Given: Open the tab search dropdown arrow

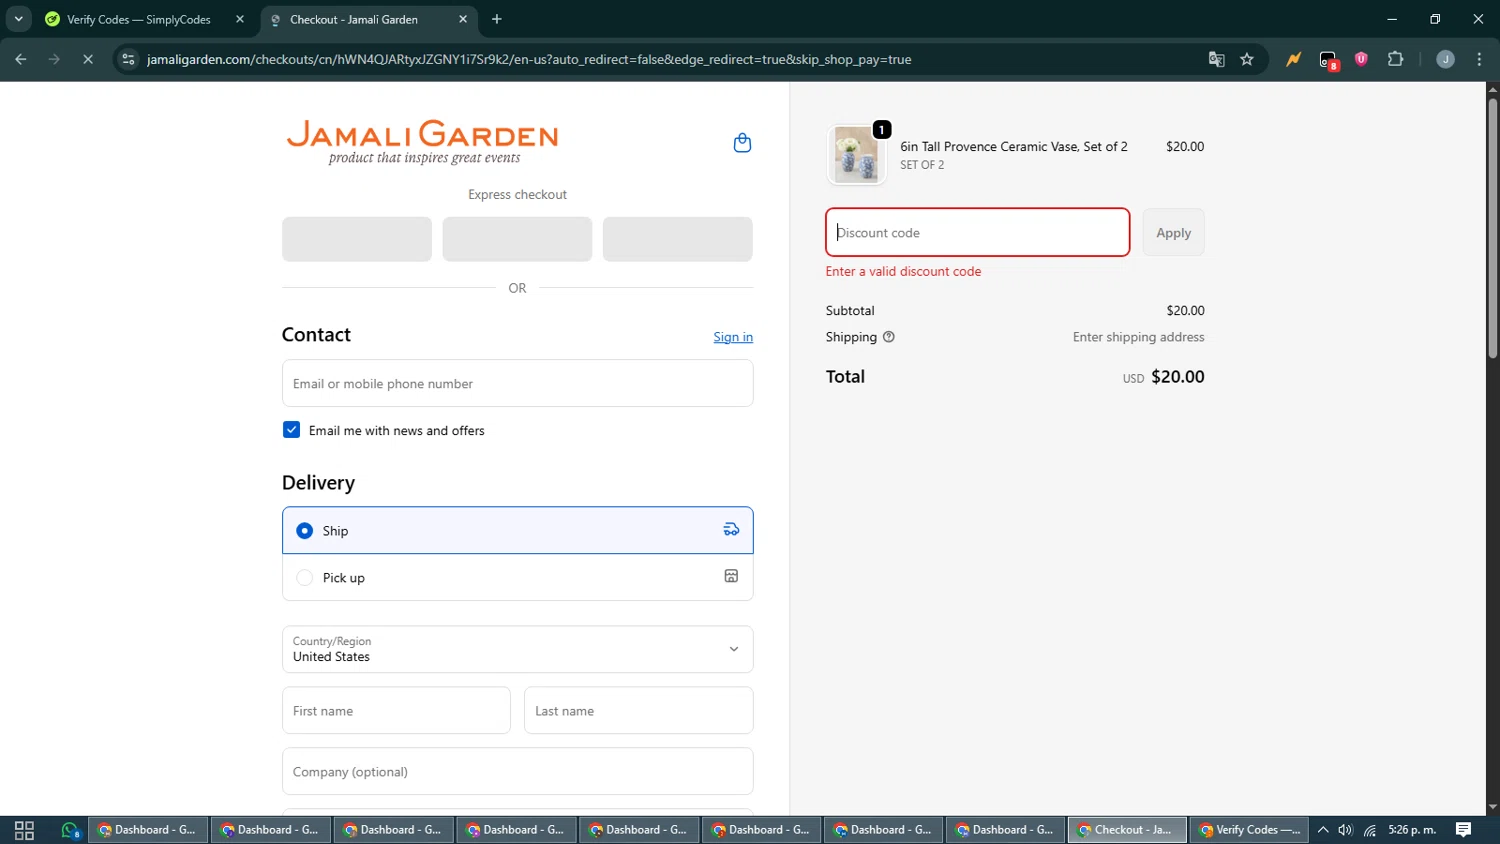Looking at the screenshot, I should (x=18, y=19).
